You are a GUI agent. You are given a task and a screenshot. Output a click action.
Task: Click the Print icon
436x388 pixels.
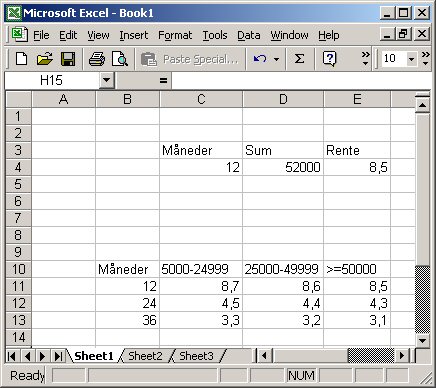97,59
